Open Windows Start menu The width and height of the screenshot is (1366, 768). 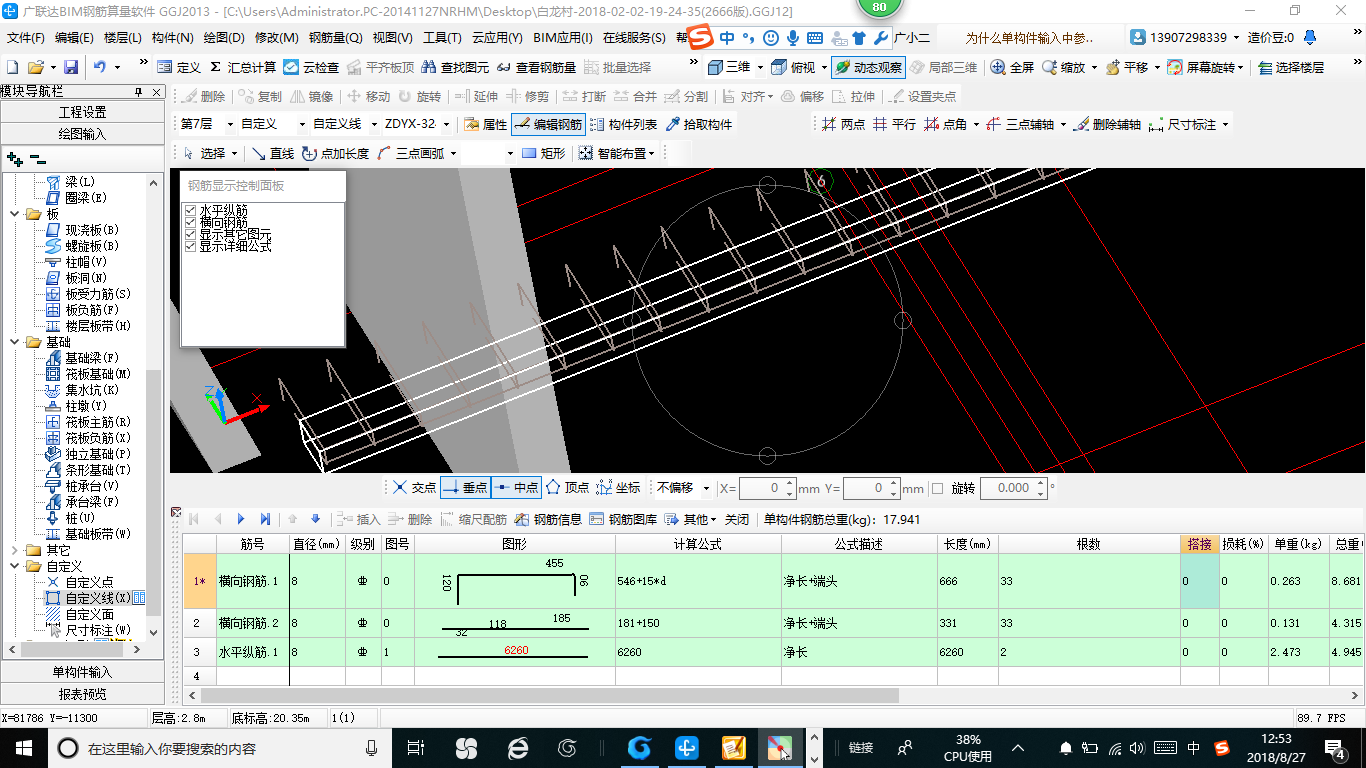point(22,747)
